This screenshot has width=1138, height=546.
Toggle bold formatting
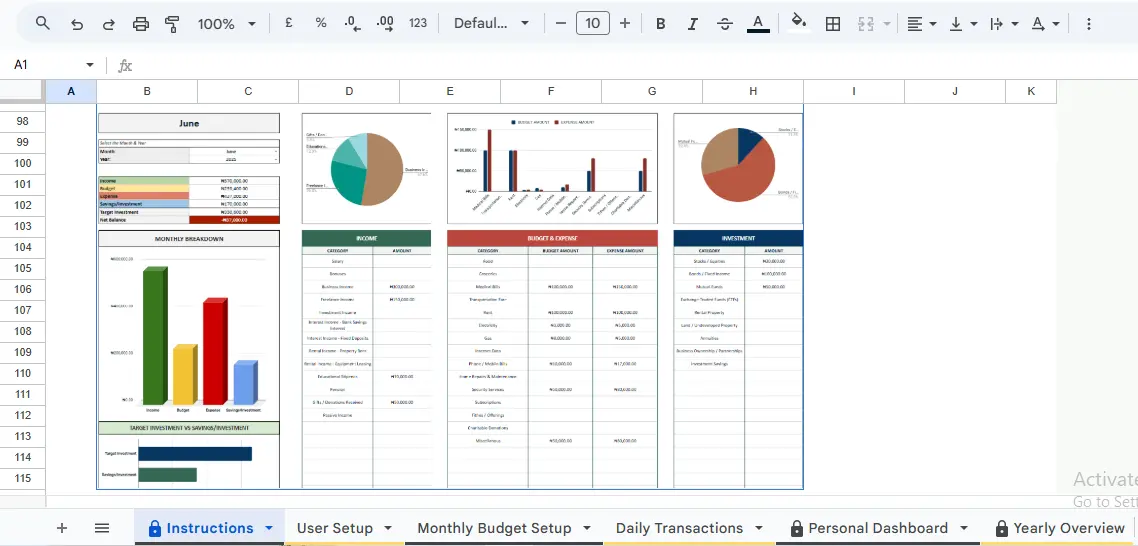(660, 24)
